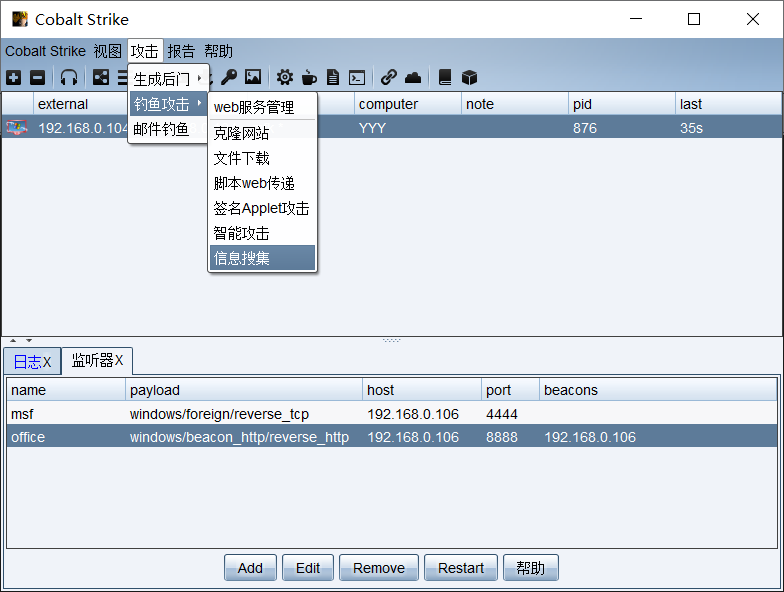Open the 视图 menu
Screen dimensions: 784x592
click(x=107, y=51)
